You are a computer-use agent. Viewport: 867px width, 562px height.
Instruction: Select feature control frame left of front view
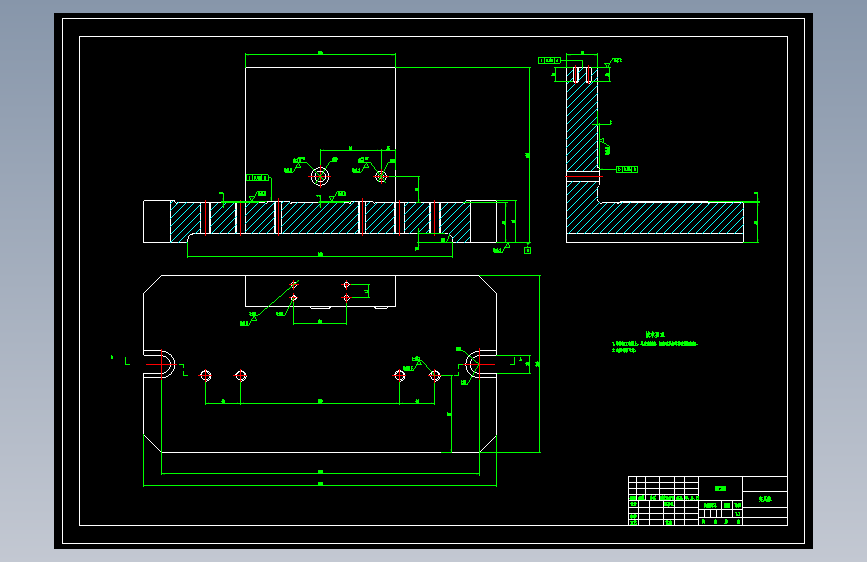[258, 178]
